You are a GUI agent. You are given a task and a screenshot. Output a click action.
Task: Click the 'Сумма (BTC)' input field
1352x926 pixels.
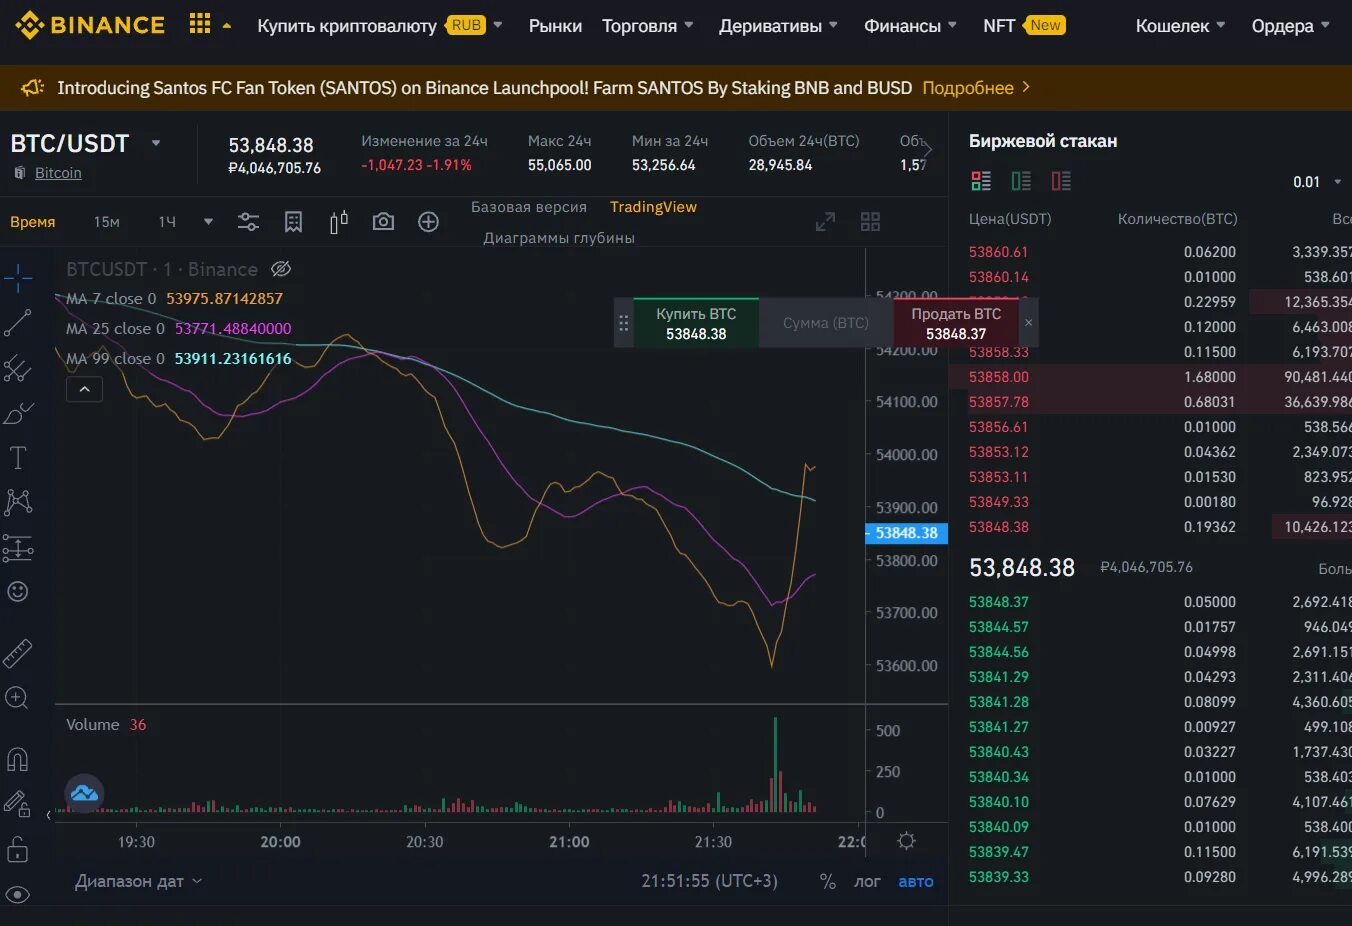[826, 323]
